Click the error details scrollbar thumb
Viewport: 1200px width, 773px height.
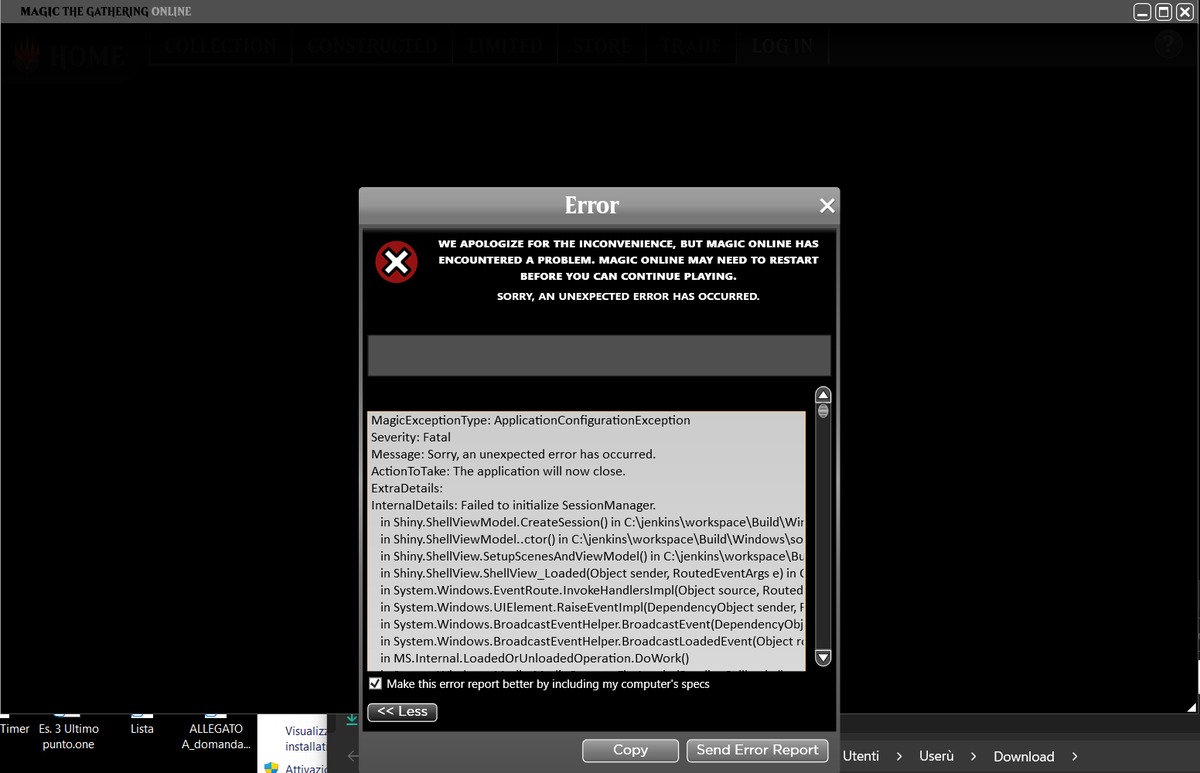tap(824, 411)
